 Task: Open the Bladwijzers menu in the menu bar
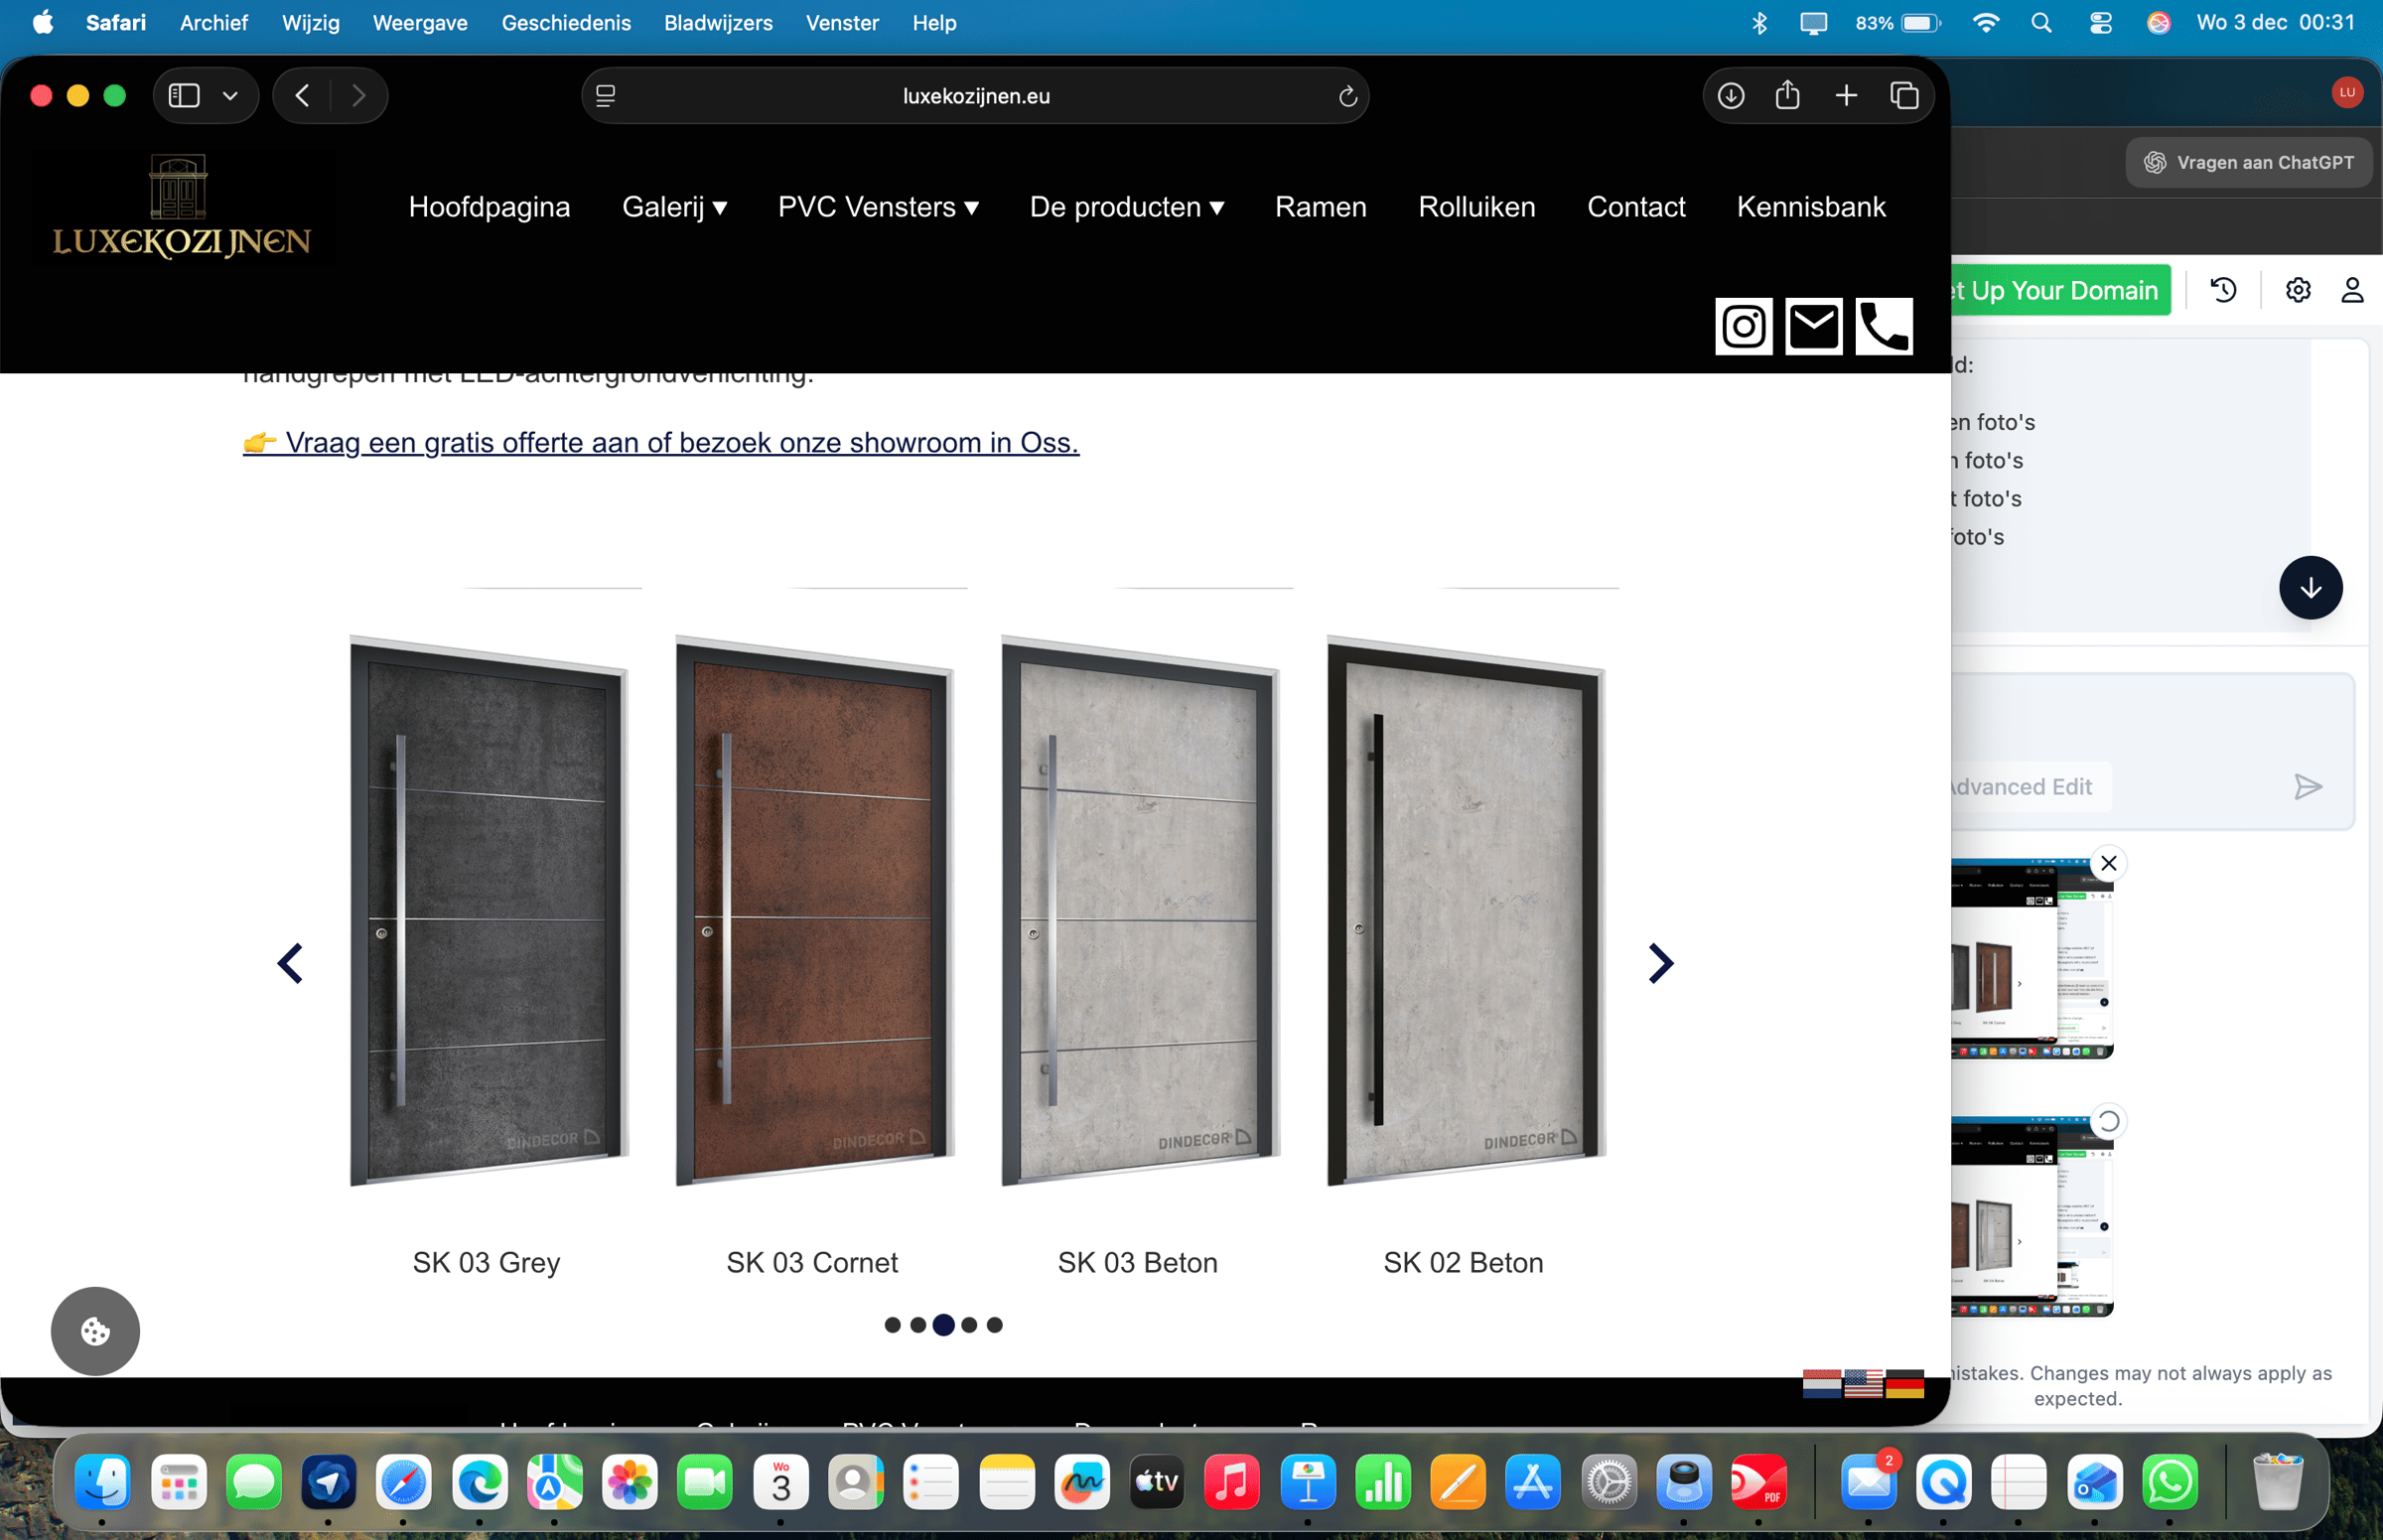[x=718, y=22]
